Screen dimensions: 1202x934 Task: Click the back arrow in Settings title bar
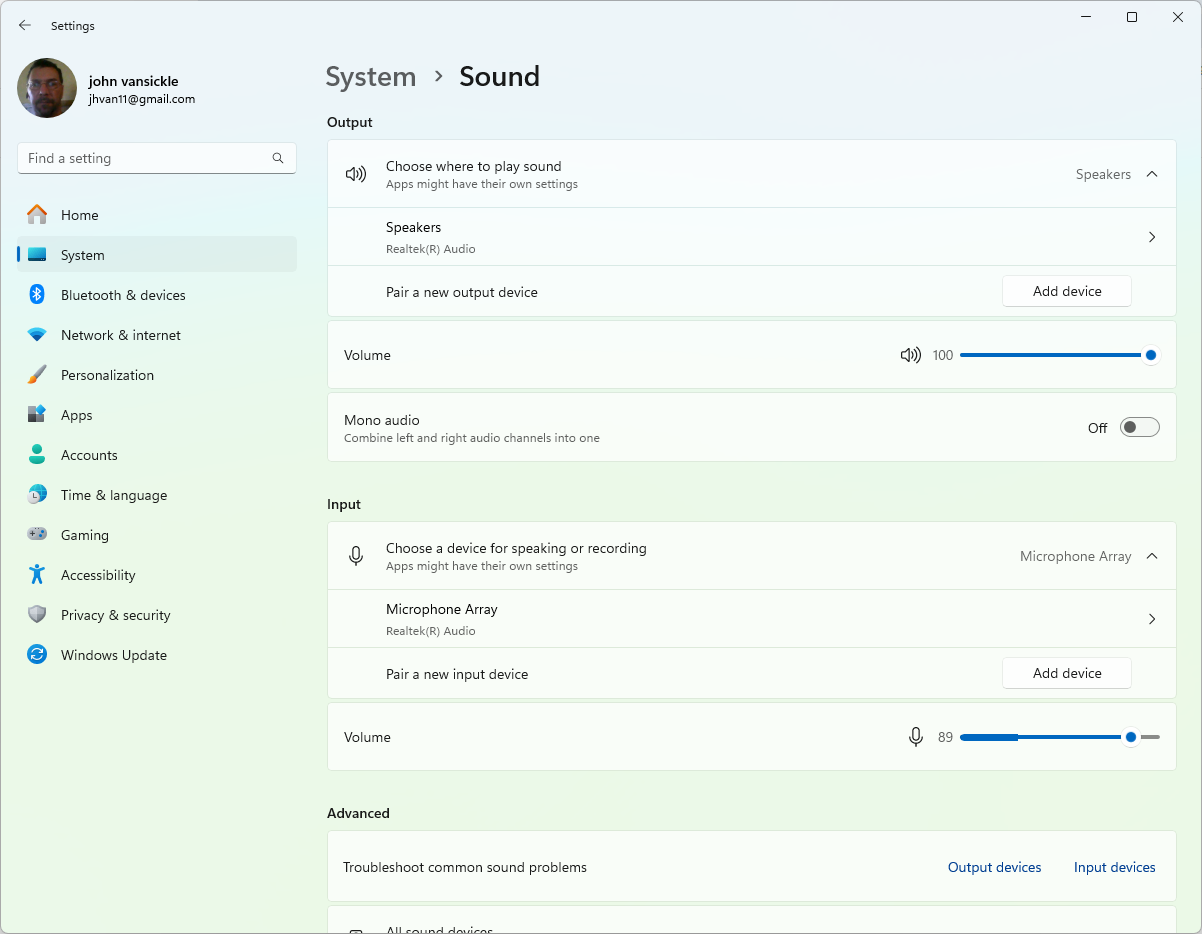[x=25, y=25]
